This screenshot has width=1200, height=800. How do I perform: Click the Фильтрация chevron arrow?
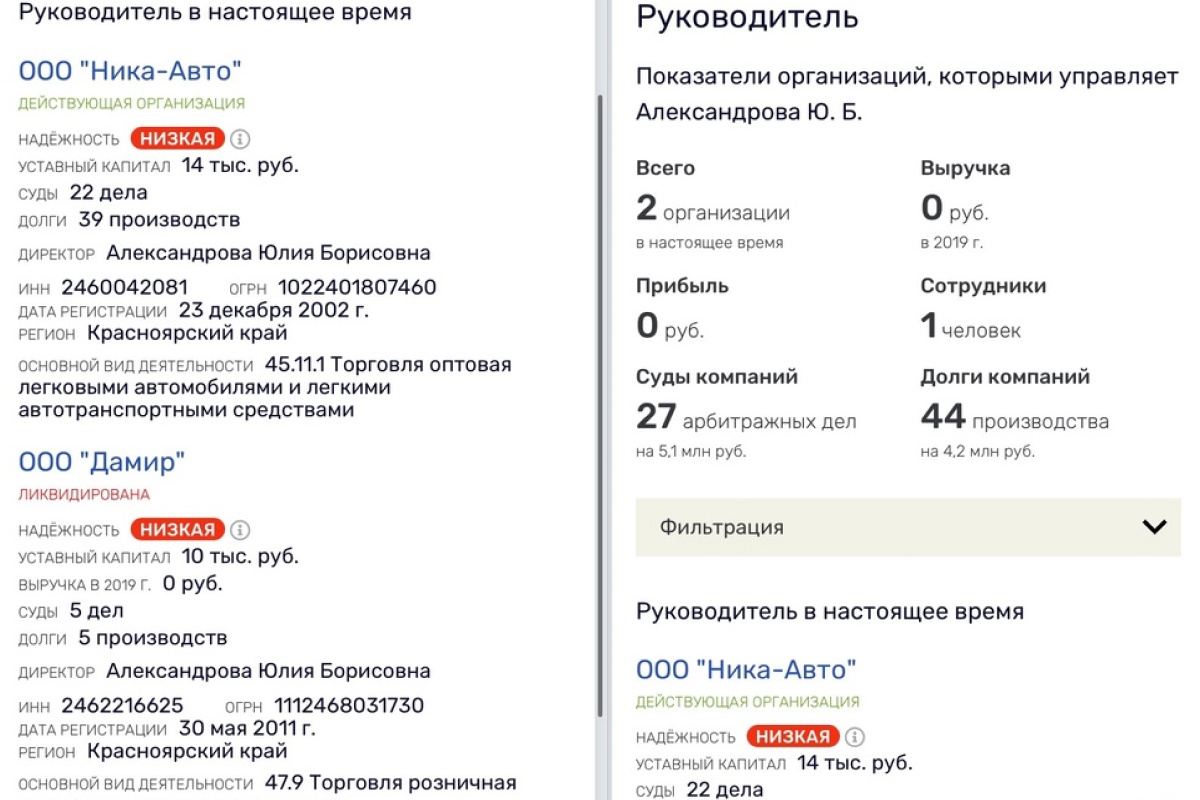pyautogui.click(x=1154, y=527)
